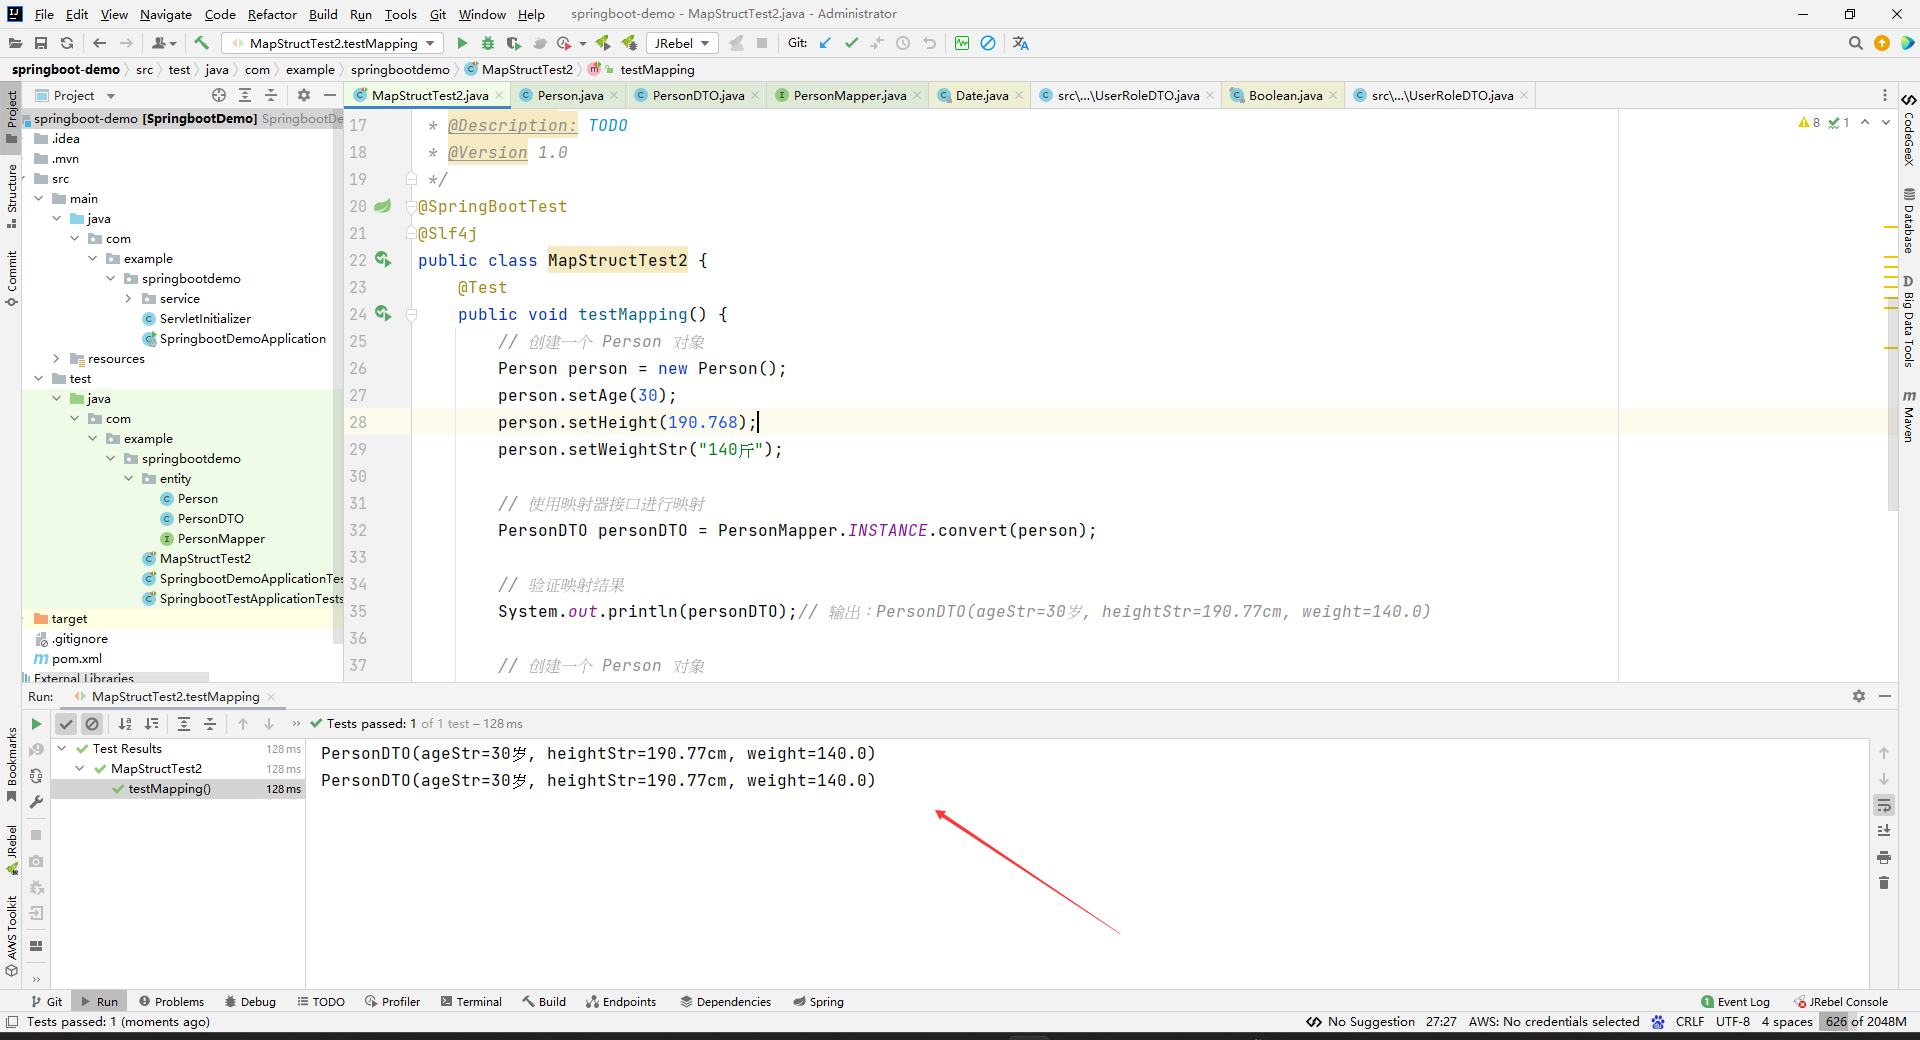Screen dimensions: 1920x1040
Task: Click the Run with Coverage icon
Action: point(513,43)
